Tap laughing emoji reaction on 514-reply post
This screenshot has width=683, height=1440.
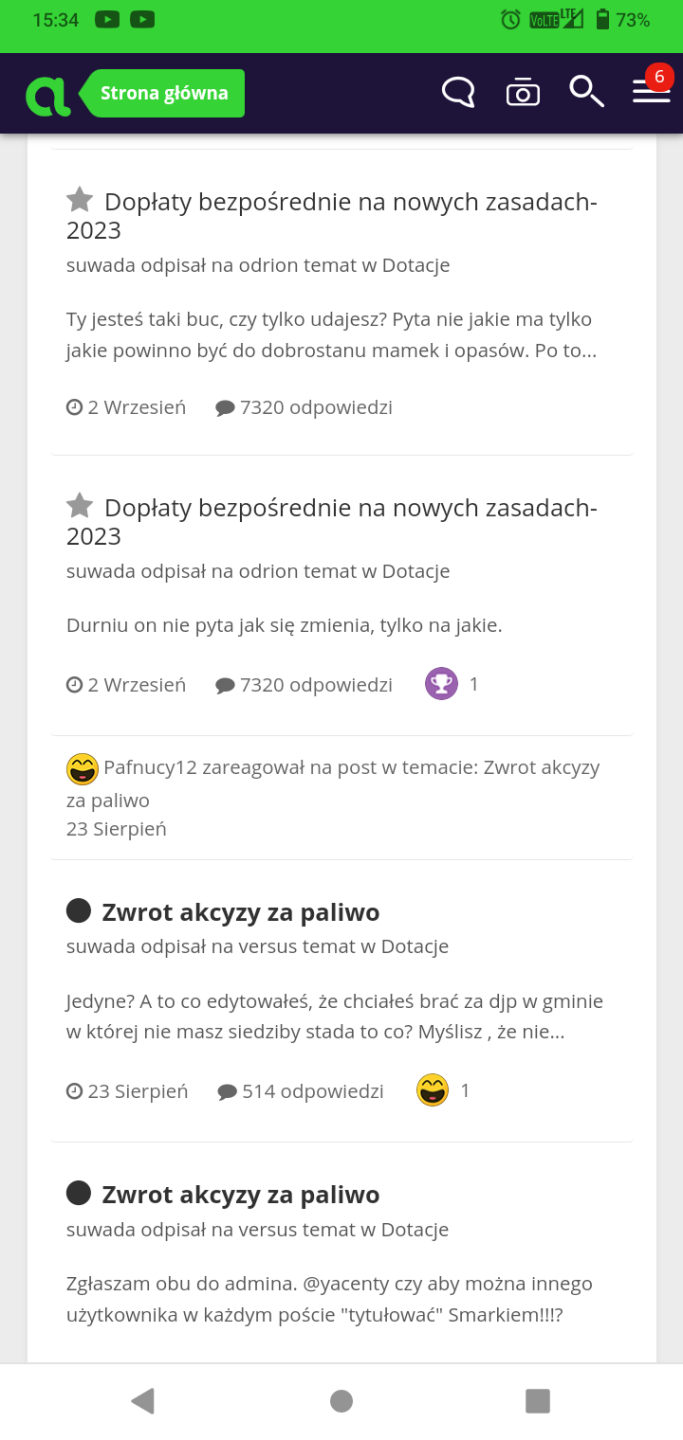pyautogui.click(x=432, y=1090)
